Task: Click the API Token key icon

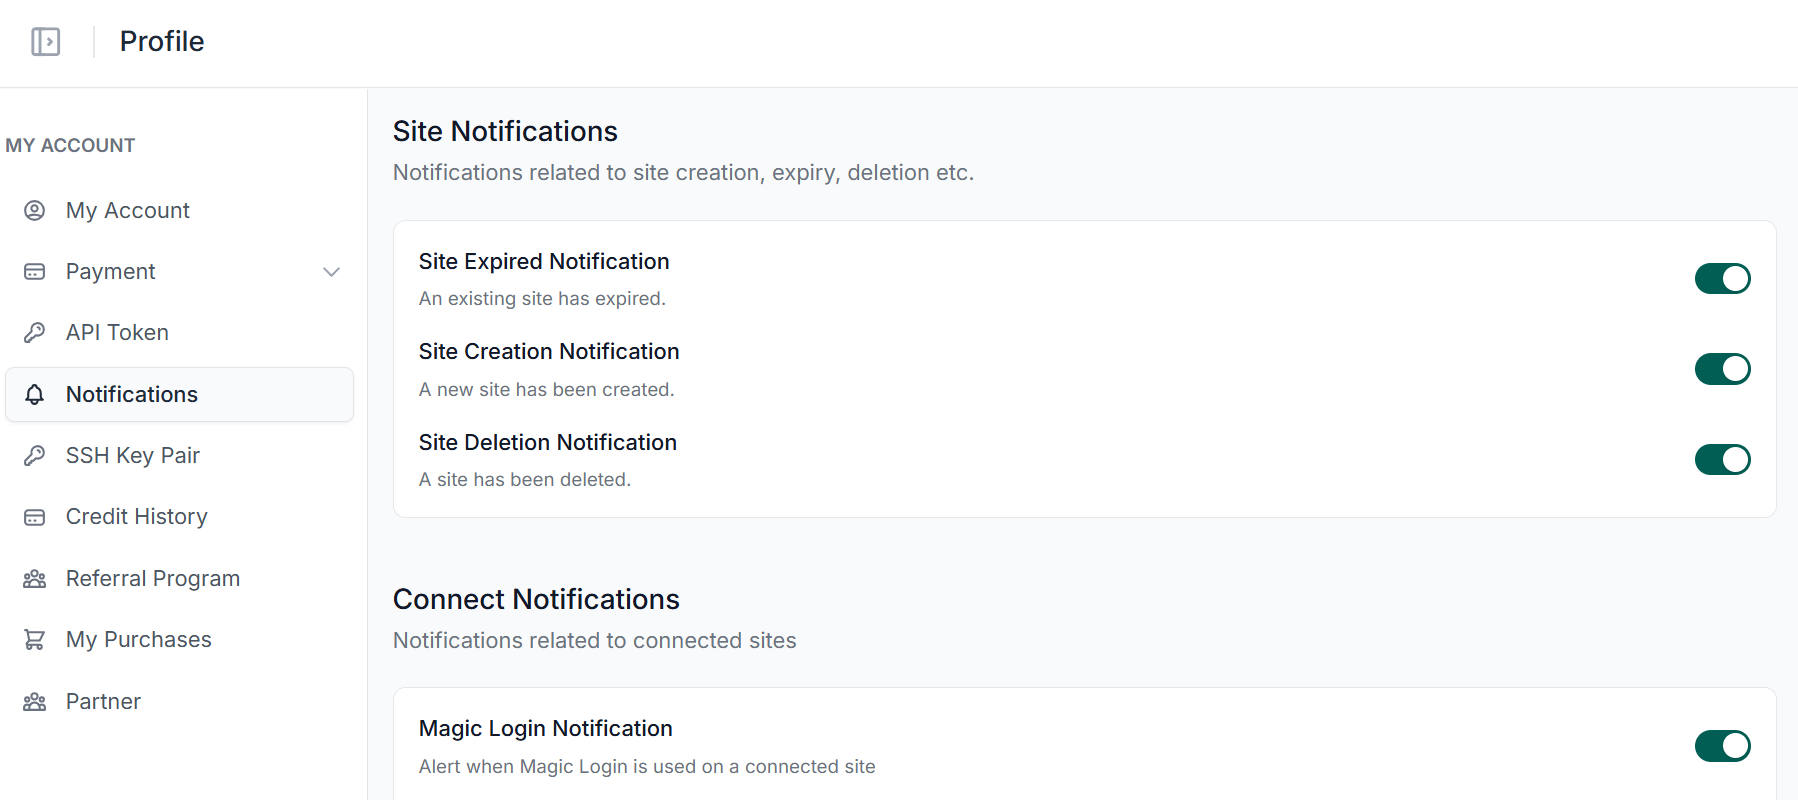Action: [35, 333]
